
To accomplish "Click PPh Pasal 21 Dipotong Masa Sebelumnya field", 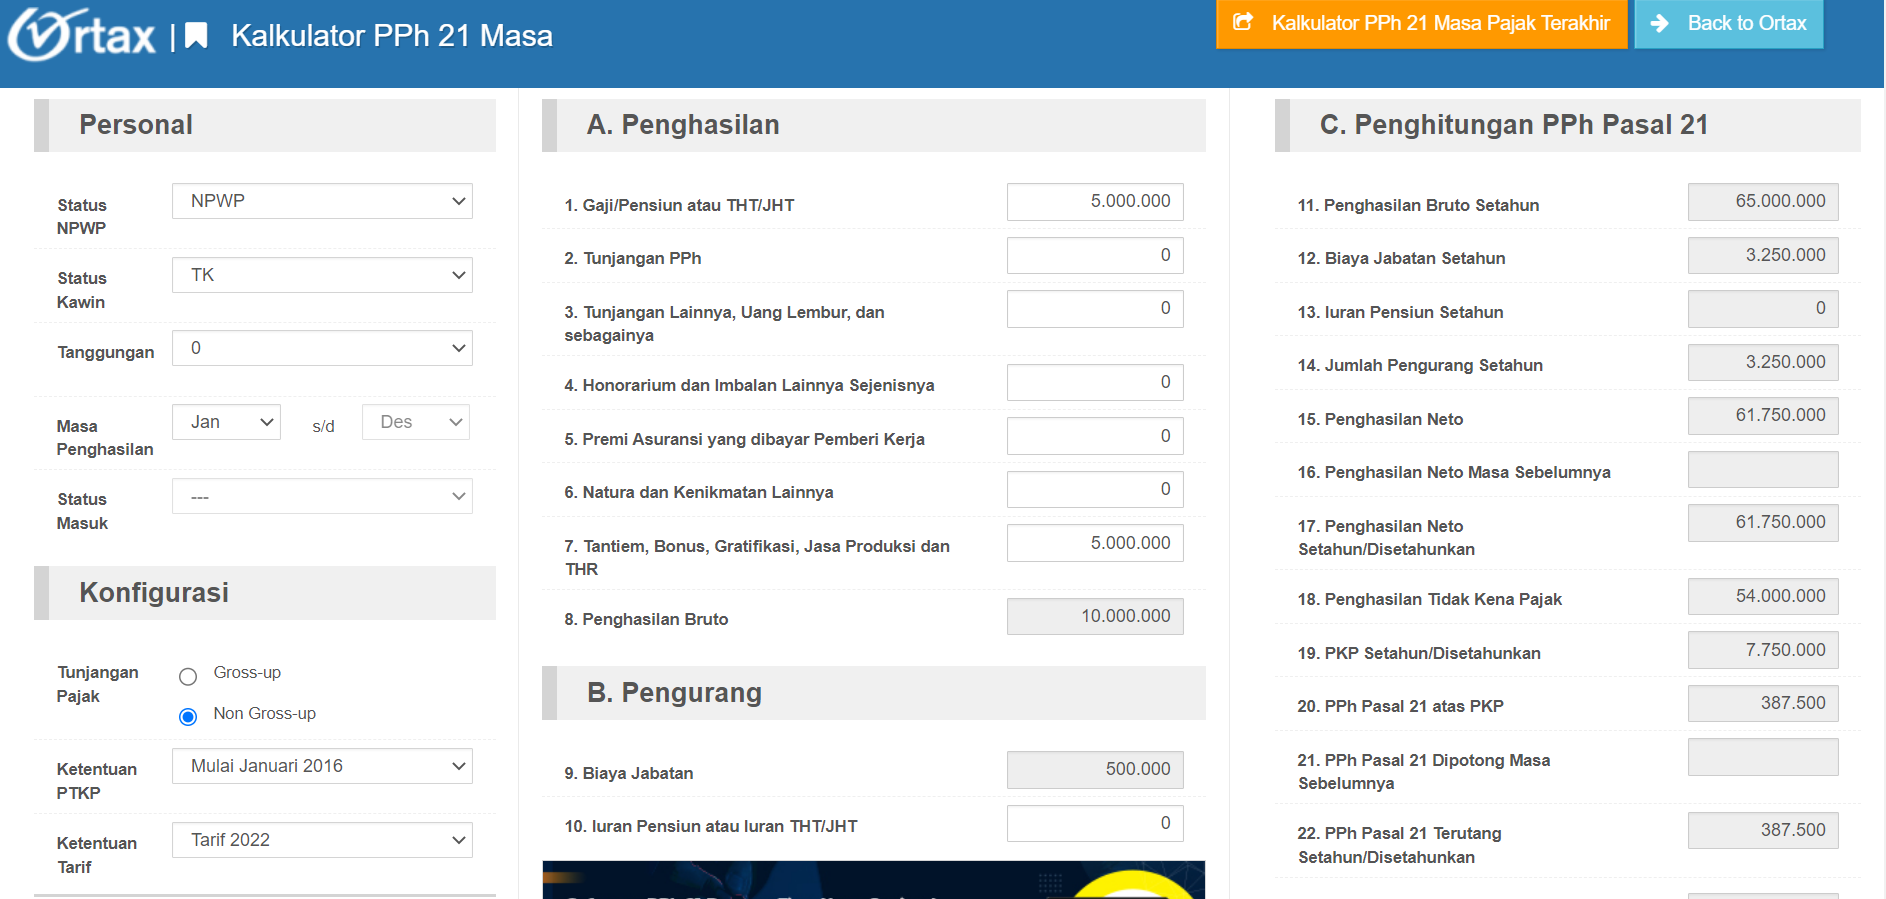I will pyautogui.click(x=1763, y=757).
